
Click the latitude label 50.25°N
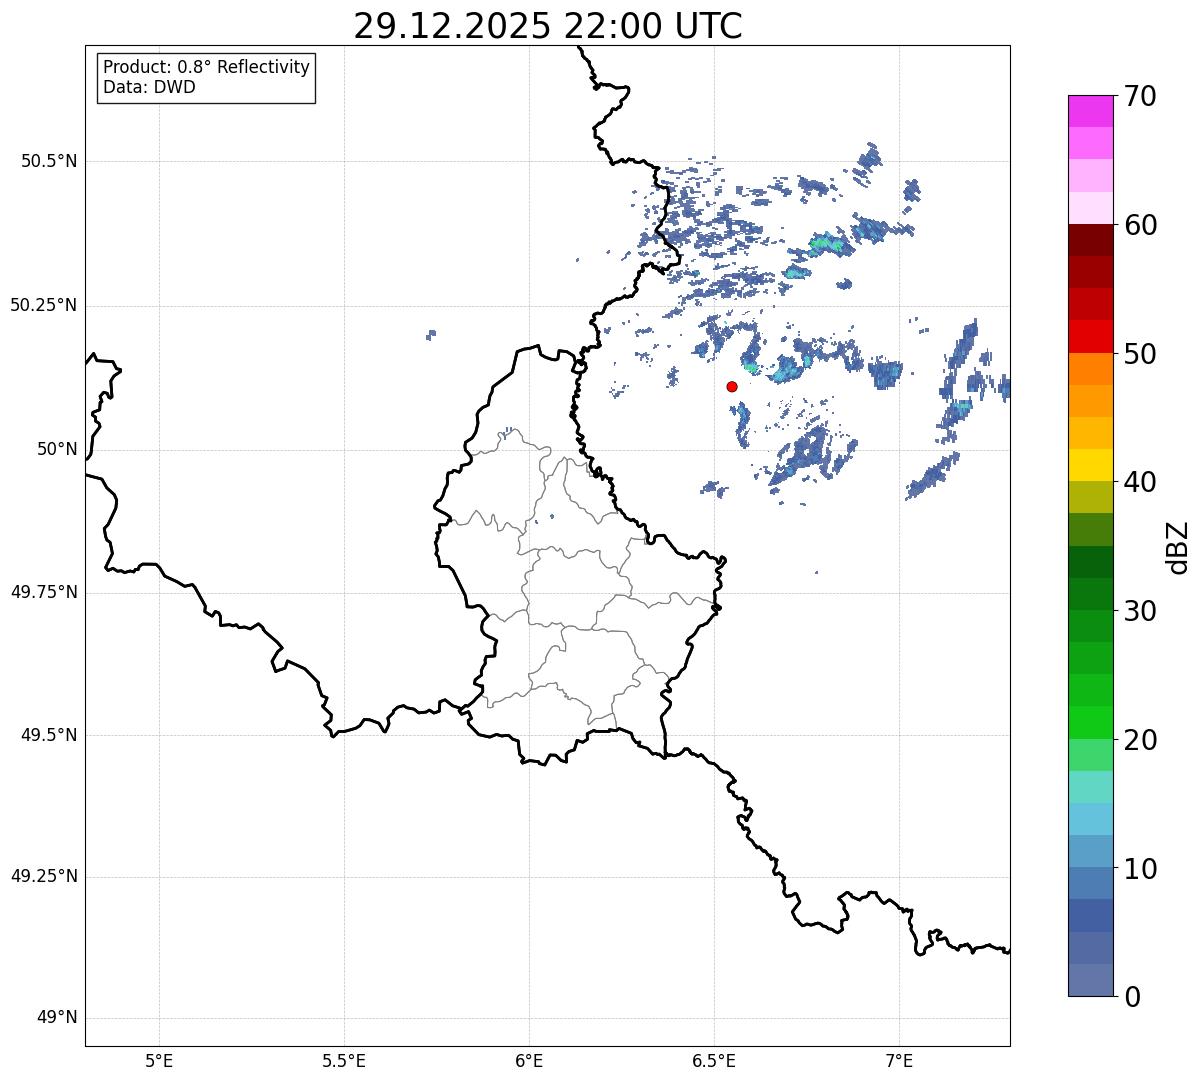44,305
